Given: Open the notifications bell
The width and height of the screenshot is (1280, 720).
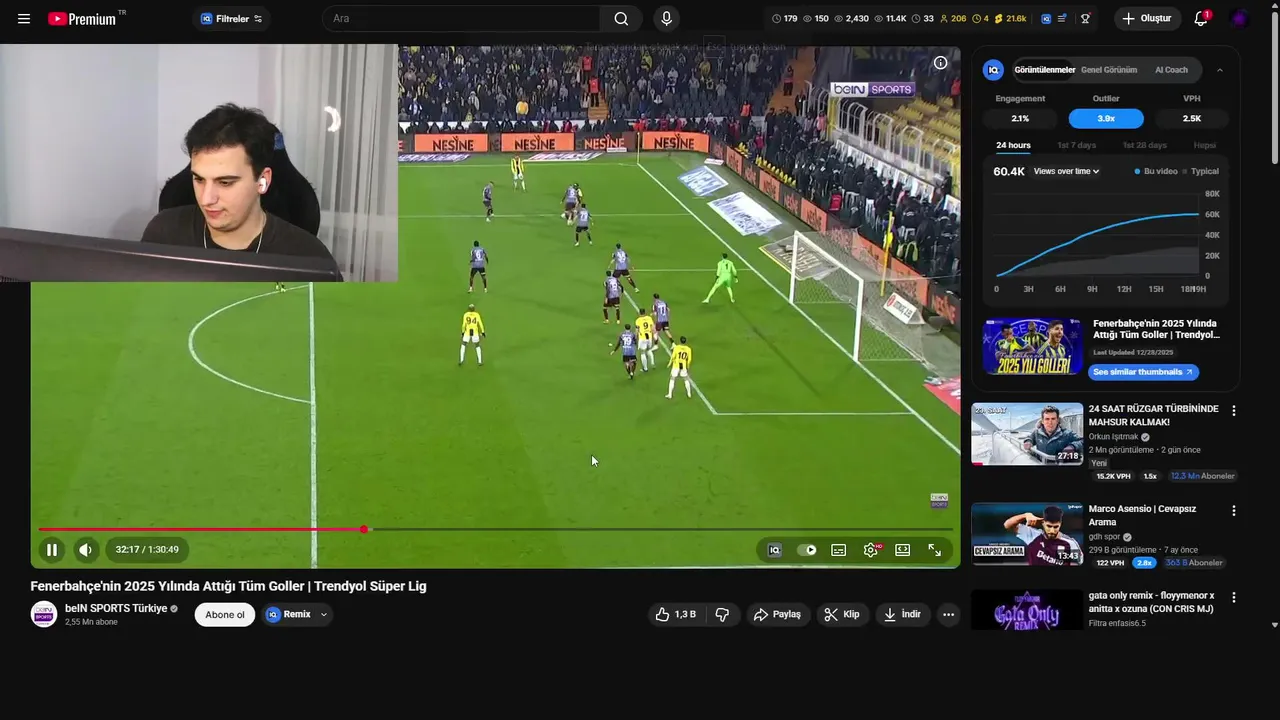Looking at the screenshot, I should 1201,19.
